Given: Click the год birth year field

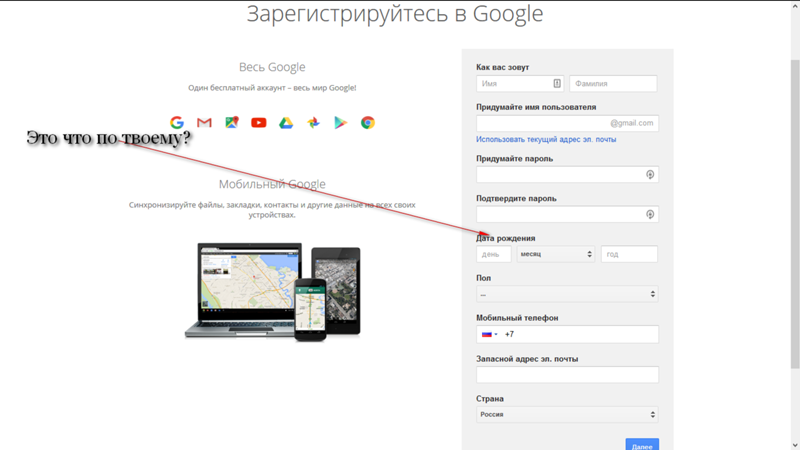Looking at the screenshot, I should tap(629, 254).
